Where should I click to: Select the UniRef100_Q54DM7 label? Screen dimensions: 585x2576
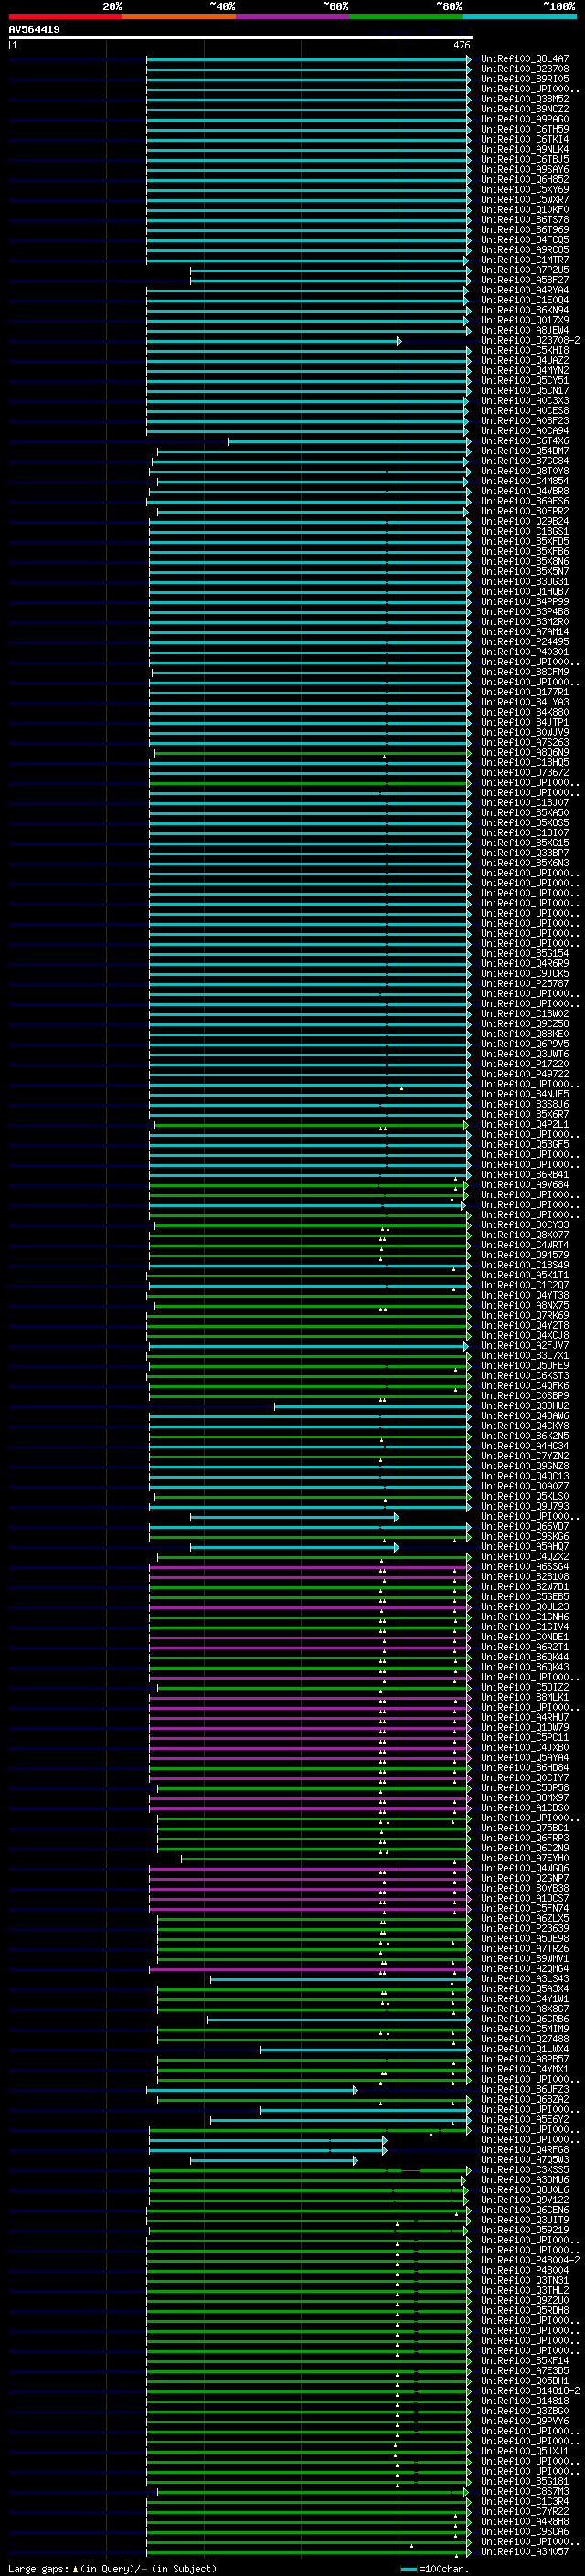point(524,450)
